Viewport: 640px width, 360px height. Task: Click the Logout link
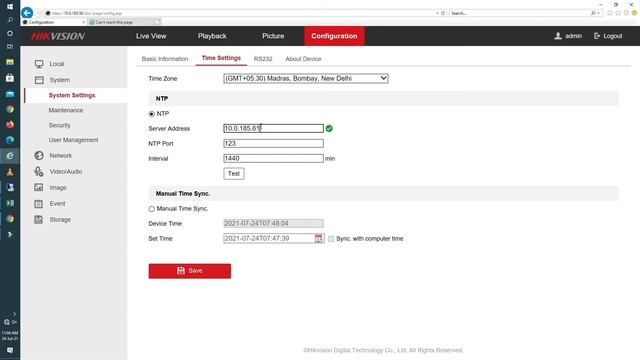[608, 36]
